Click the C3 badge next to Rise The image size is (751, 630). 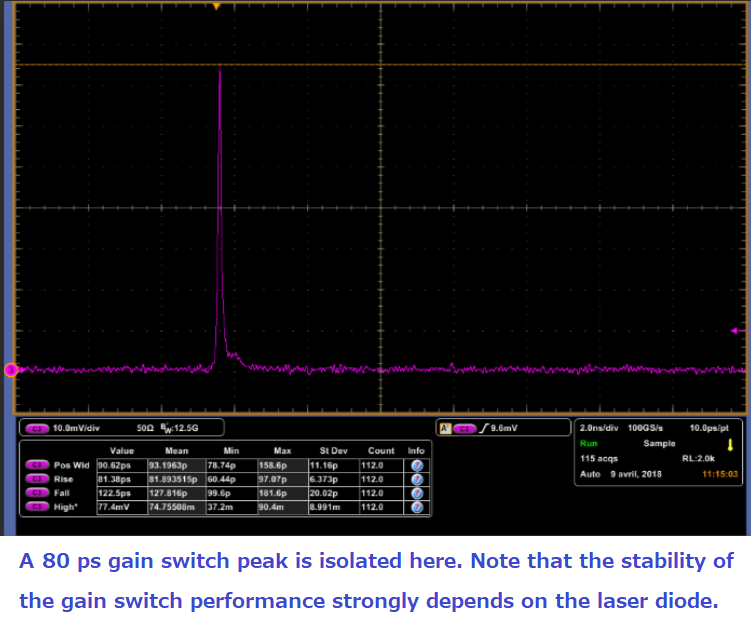click(x=38, y=479)
